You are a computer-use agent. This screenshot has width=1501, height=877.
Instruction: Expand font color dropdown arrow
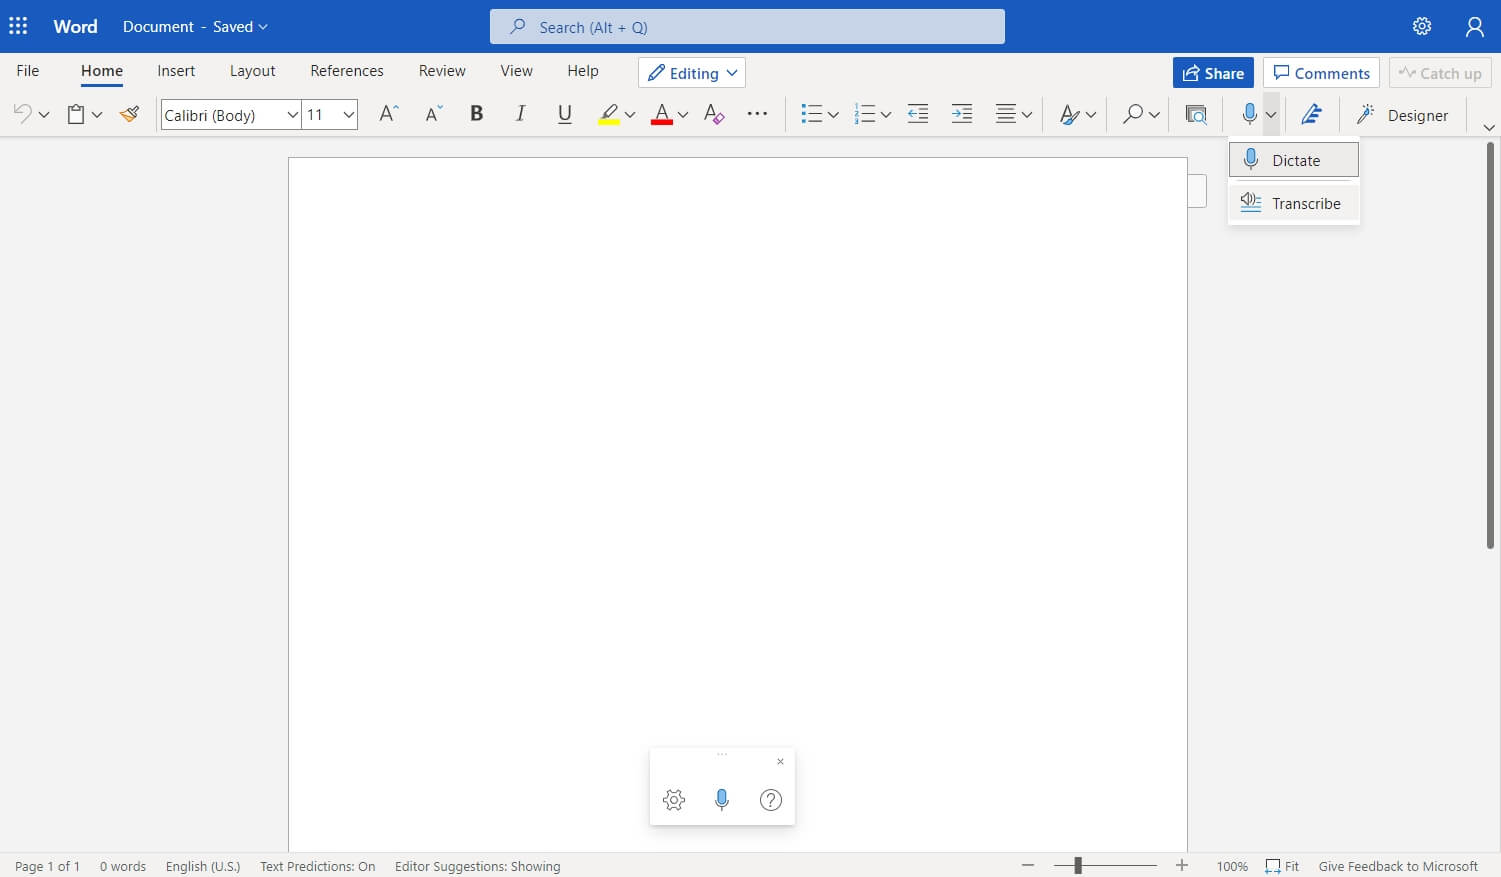click(683, 115)
